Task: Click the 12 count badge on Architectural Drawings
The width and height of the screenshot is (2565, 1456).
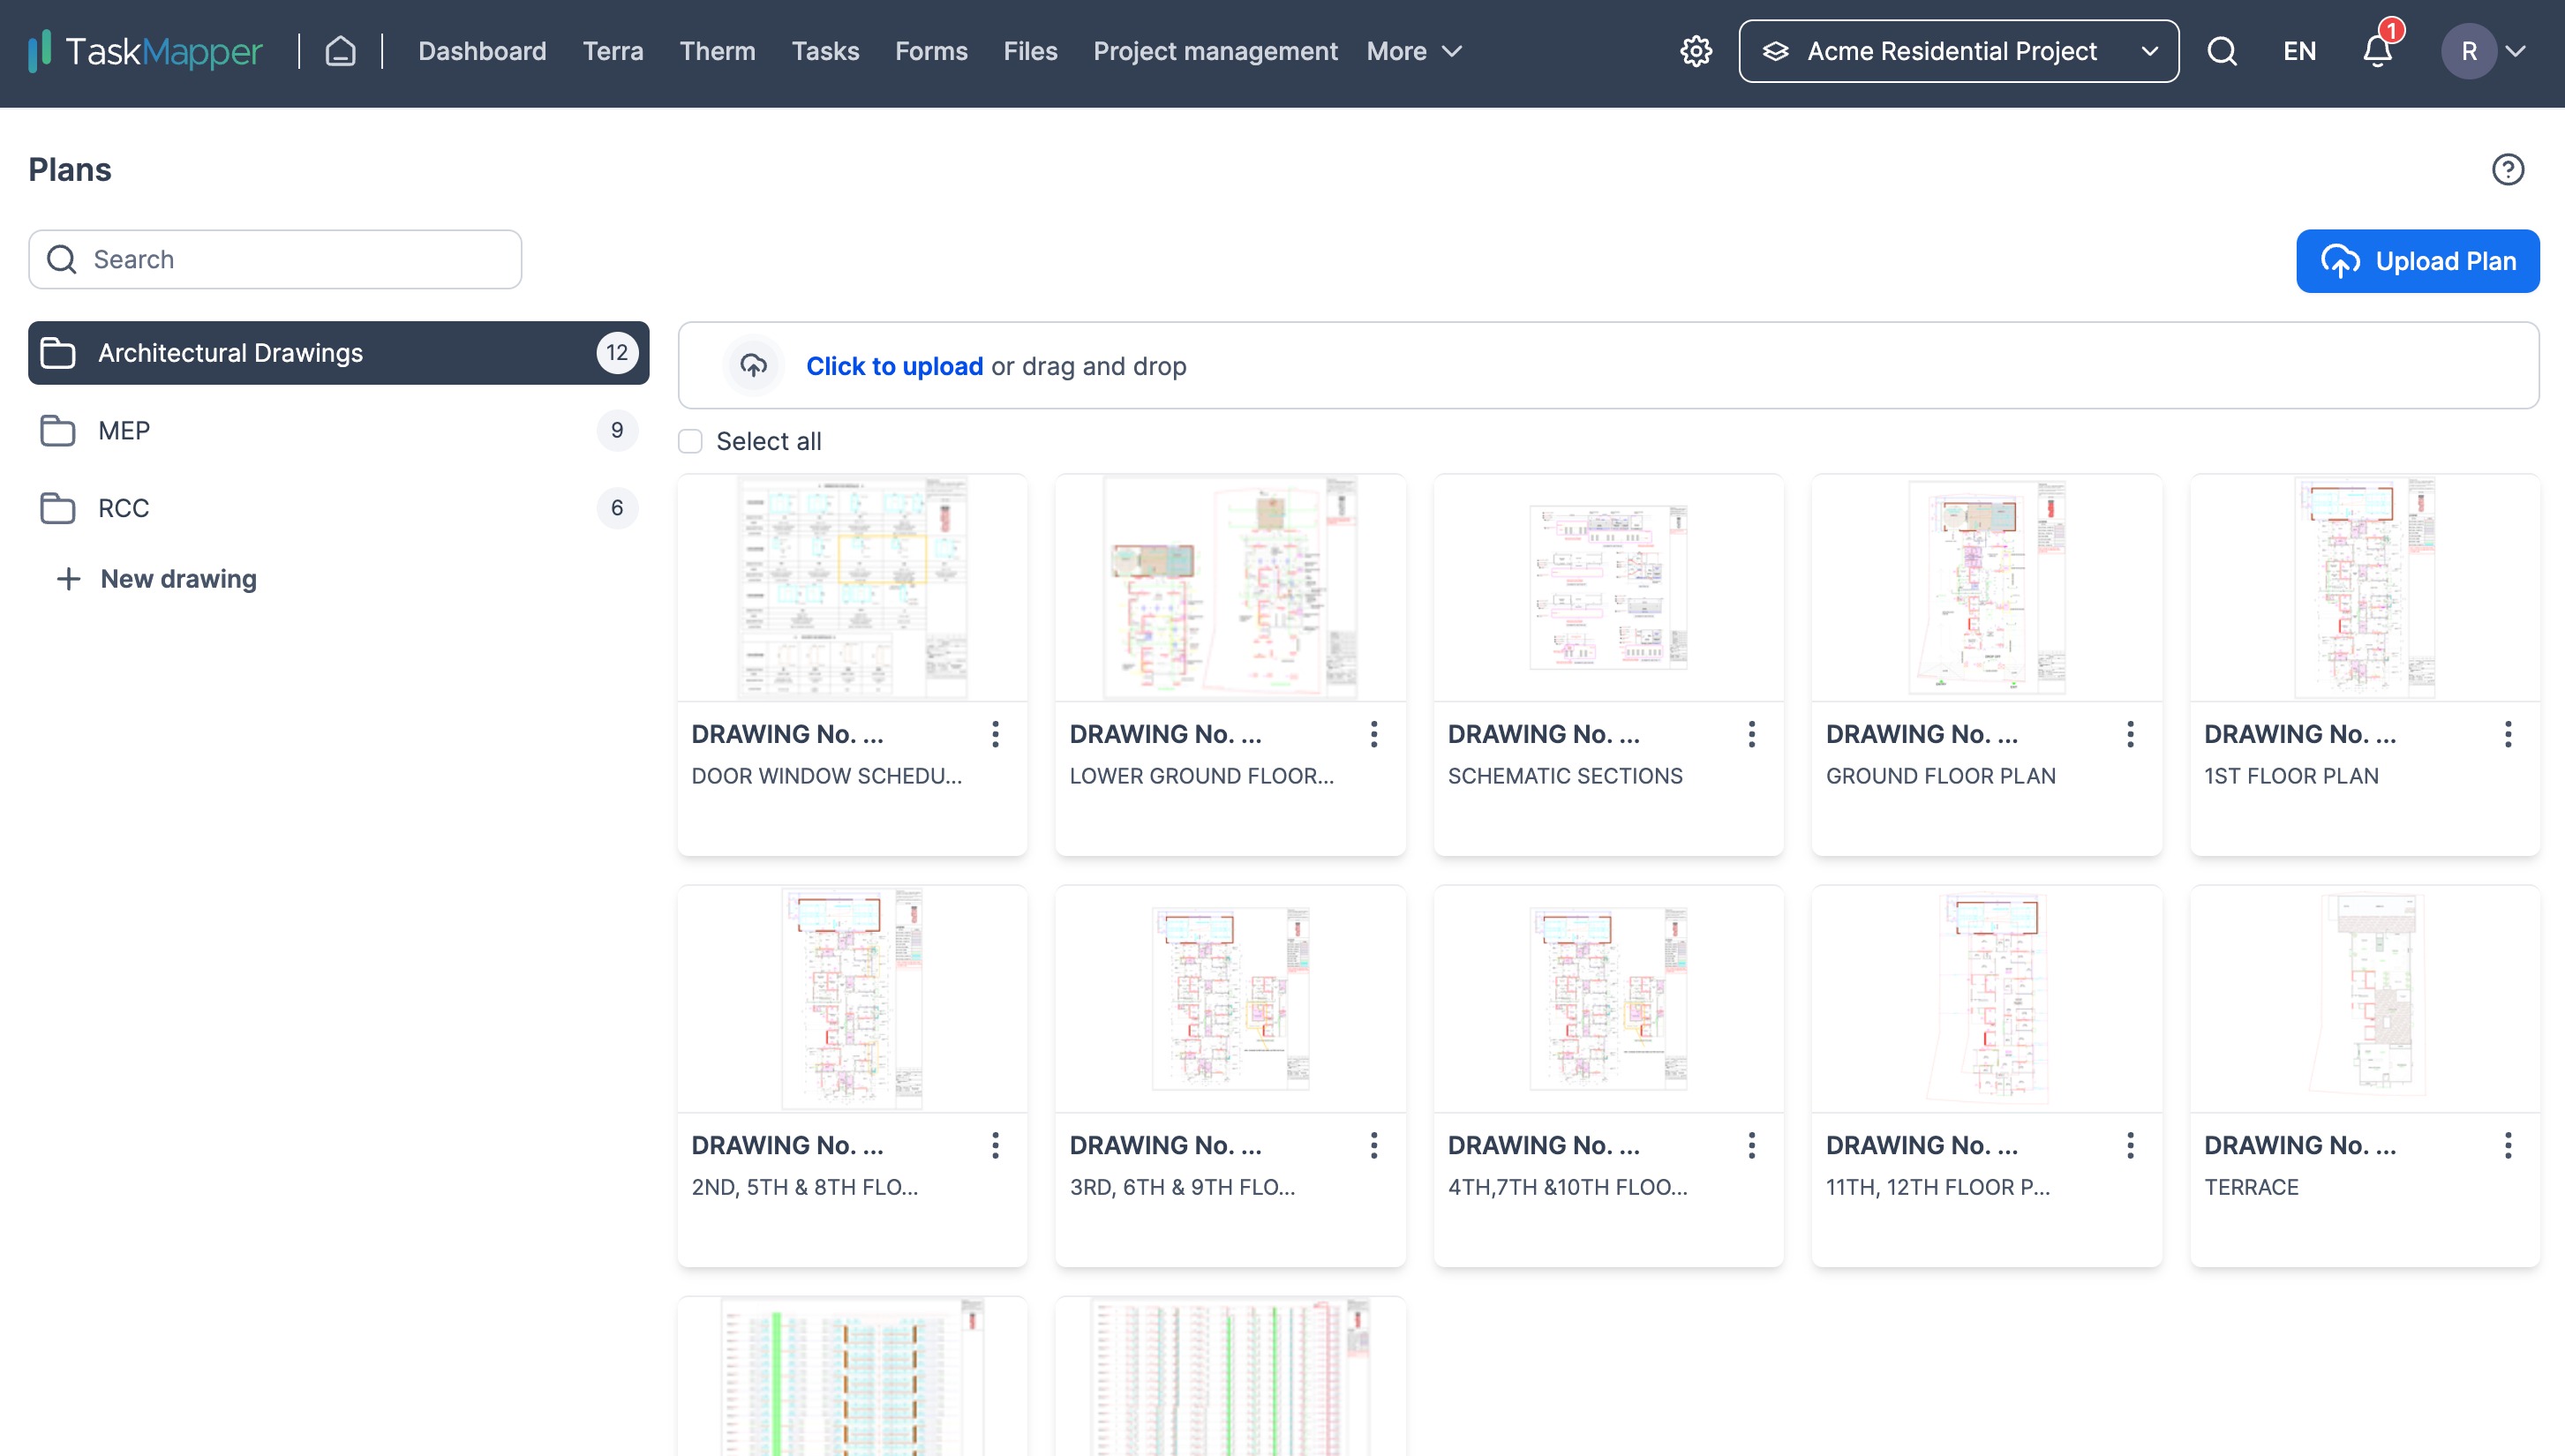Action: (617, 353)
